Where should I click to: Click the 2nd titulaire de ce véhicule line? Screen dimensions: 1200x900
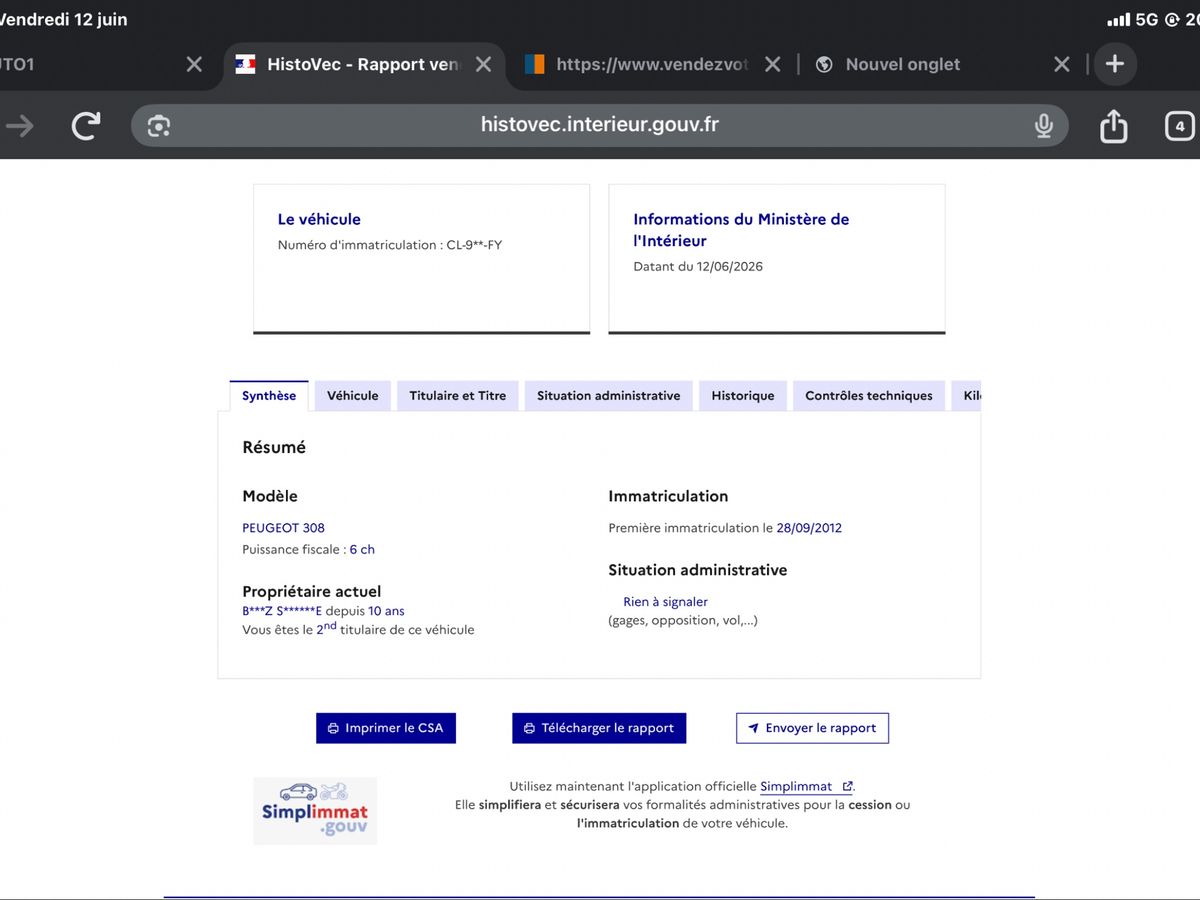click(x=358, y=629)
